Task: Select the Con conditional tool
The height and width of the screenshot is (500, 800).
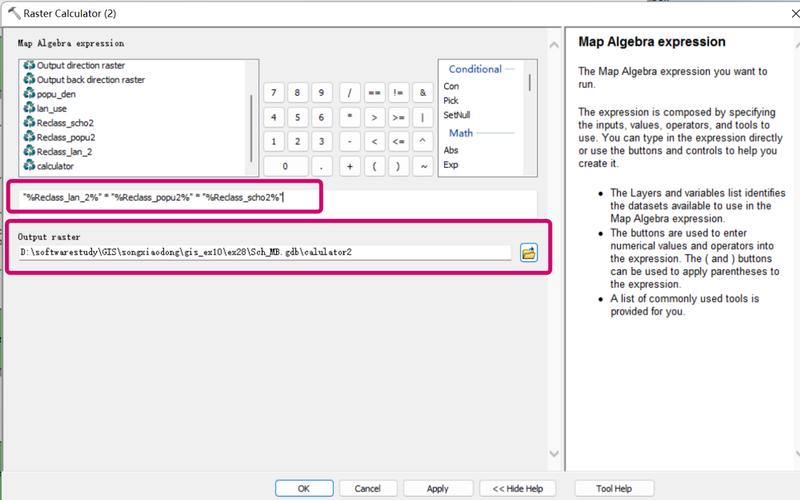Action: point(452,87)
